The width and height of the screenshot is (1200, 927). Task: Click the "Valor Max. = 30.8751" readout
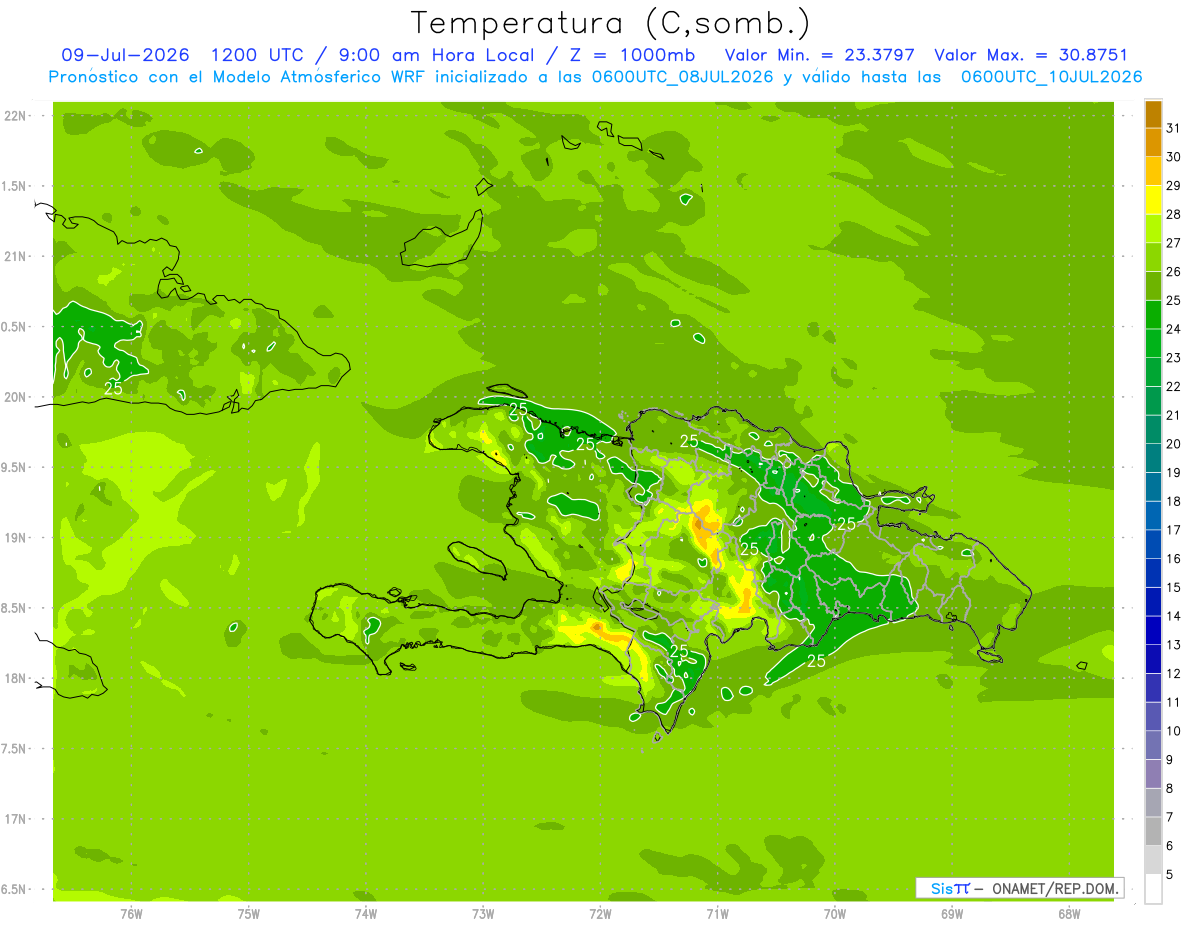click(1030, 55)
